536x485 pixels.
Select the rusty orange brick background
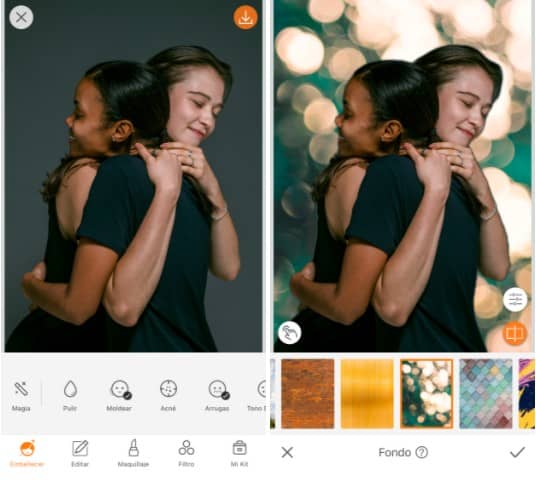308,394
